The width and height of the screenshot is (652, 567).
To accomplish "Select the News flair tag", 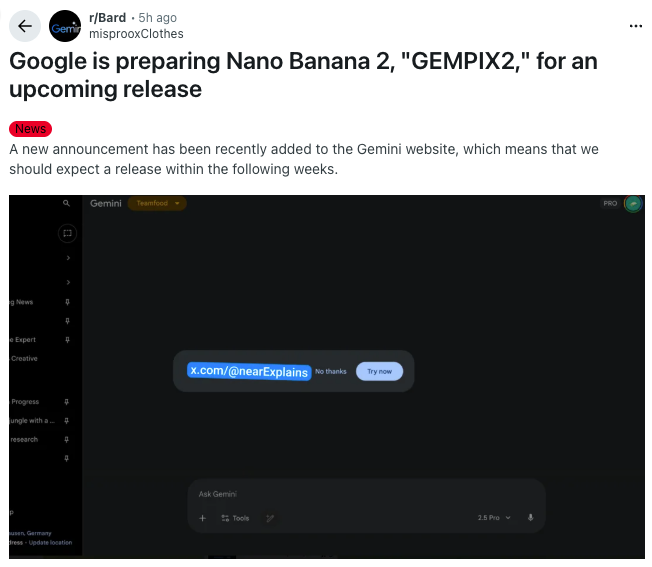I will coord(30,129).
